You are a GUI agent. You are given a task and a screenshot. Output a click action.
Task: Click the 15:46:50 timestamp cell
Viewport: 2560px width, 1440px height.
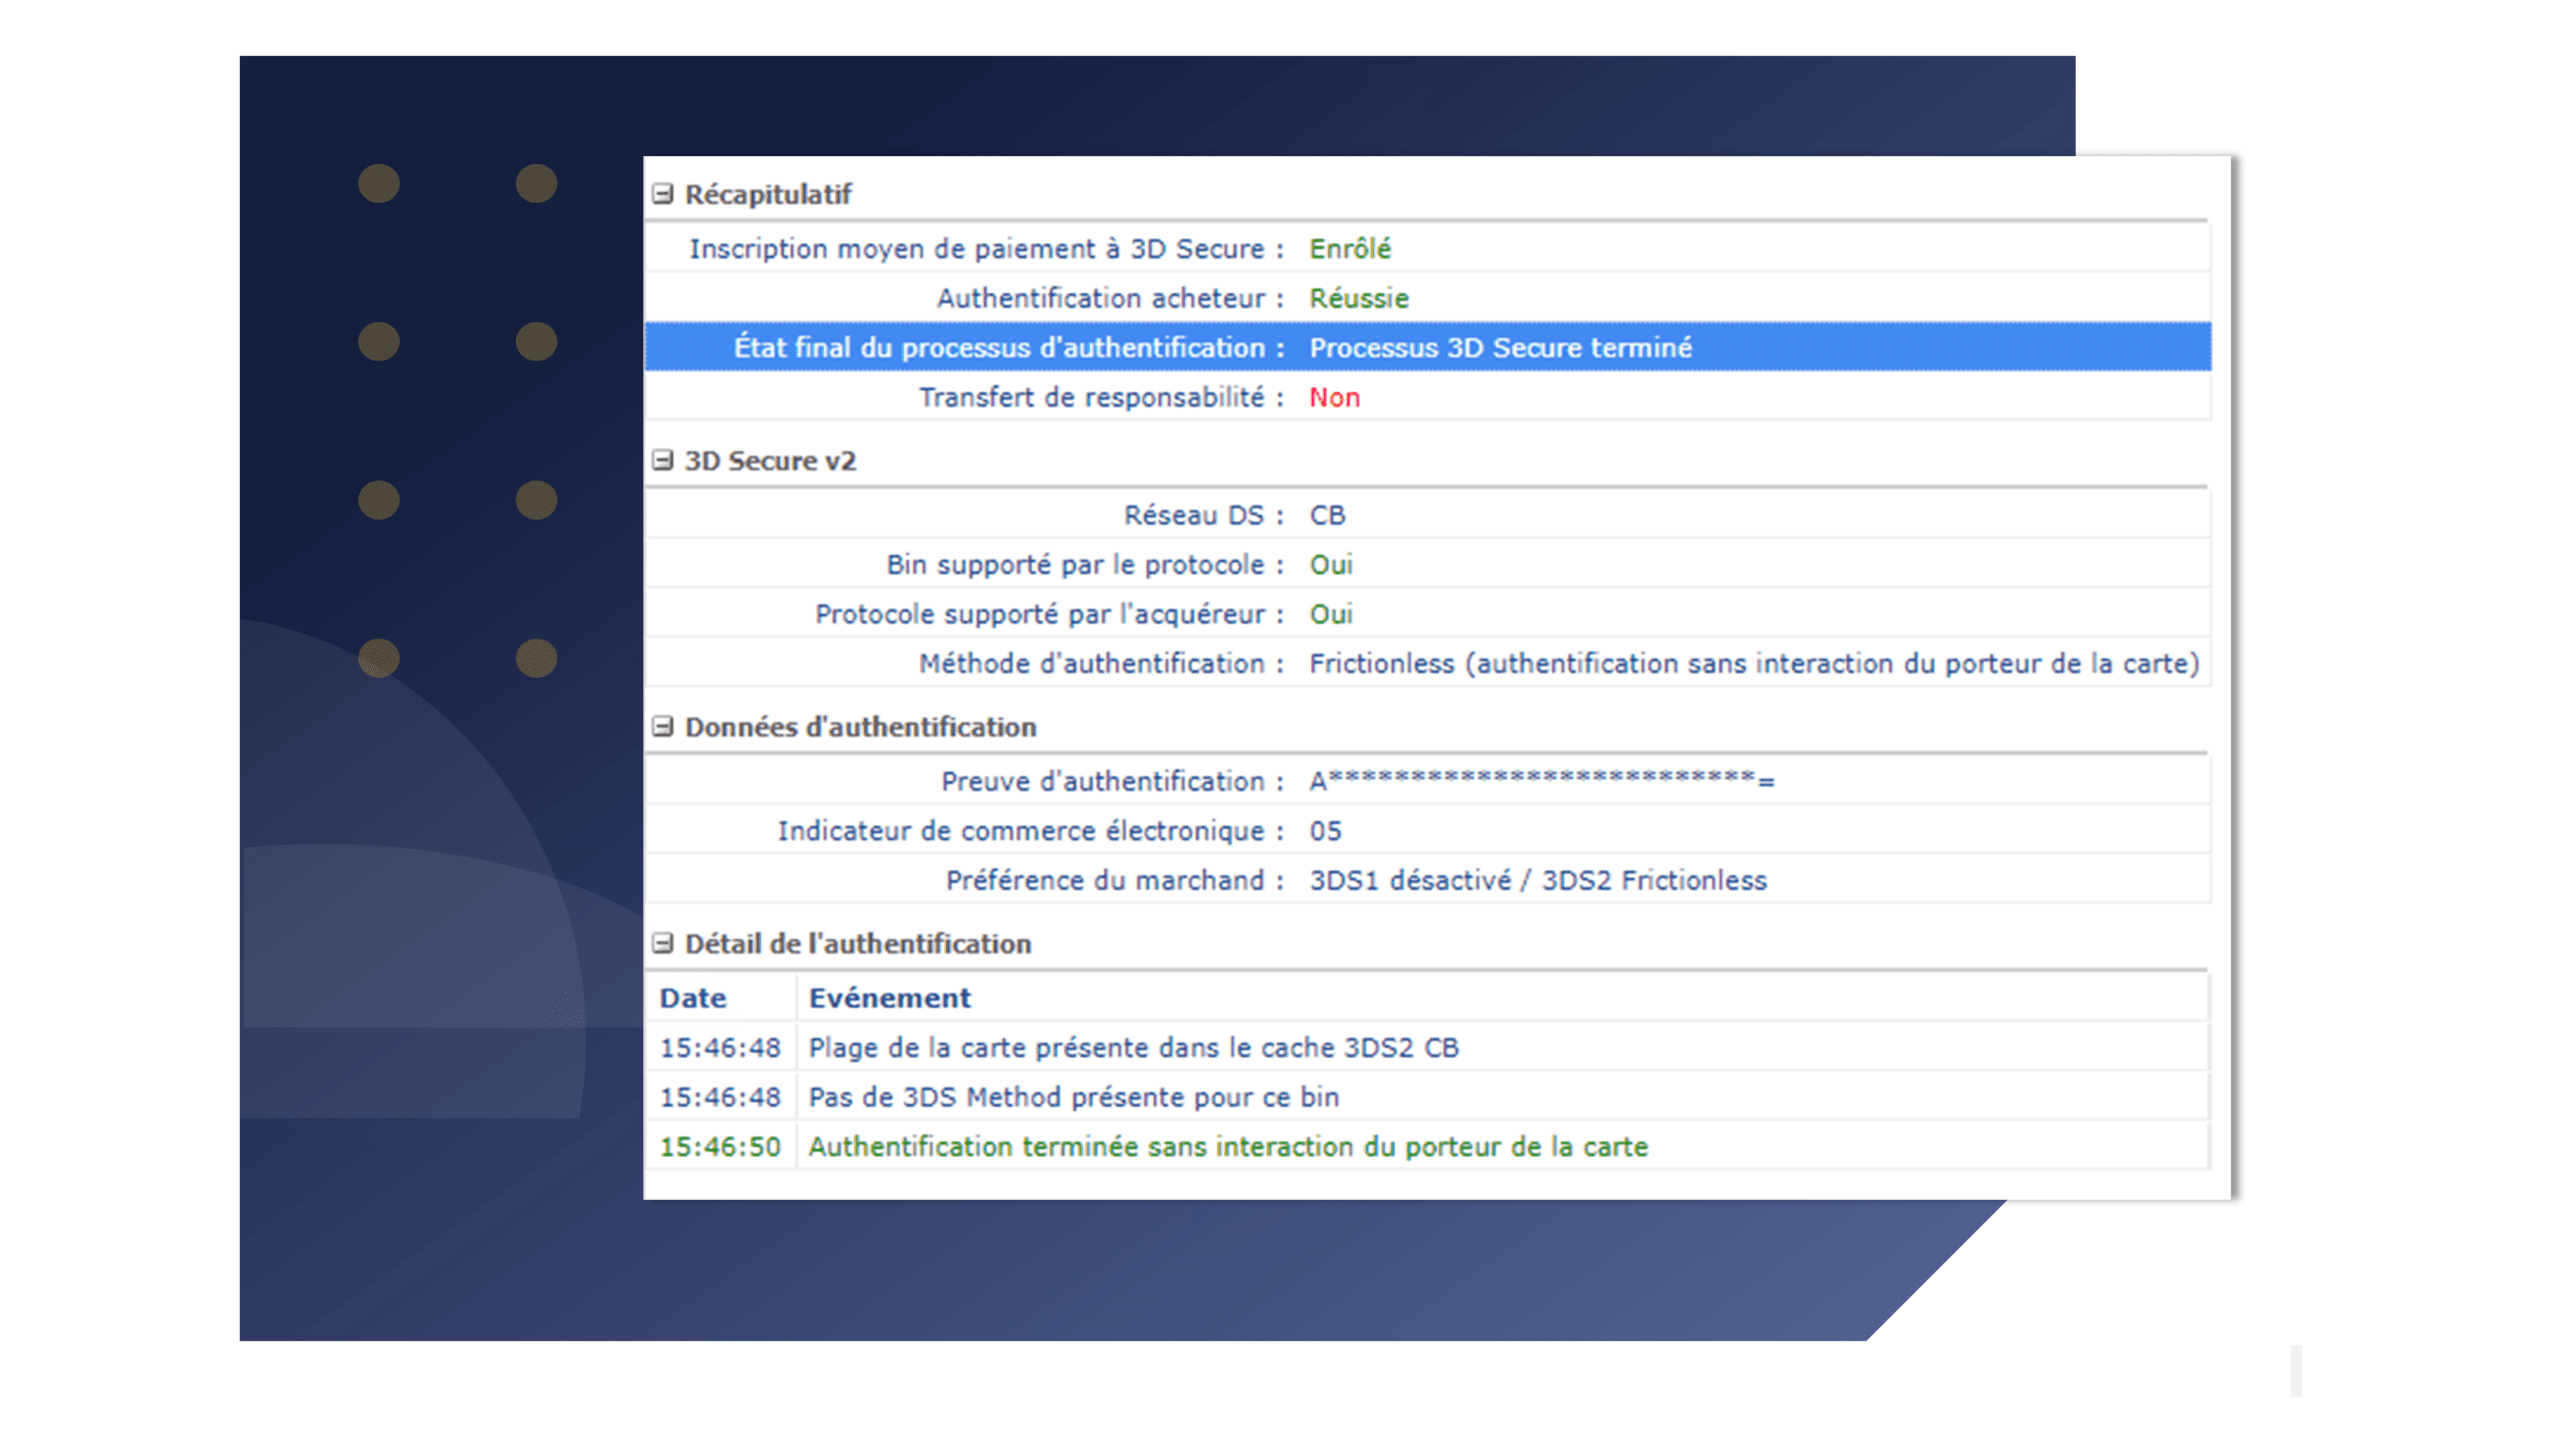coord(720,1146)
